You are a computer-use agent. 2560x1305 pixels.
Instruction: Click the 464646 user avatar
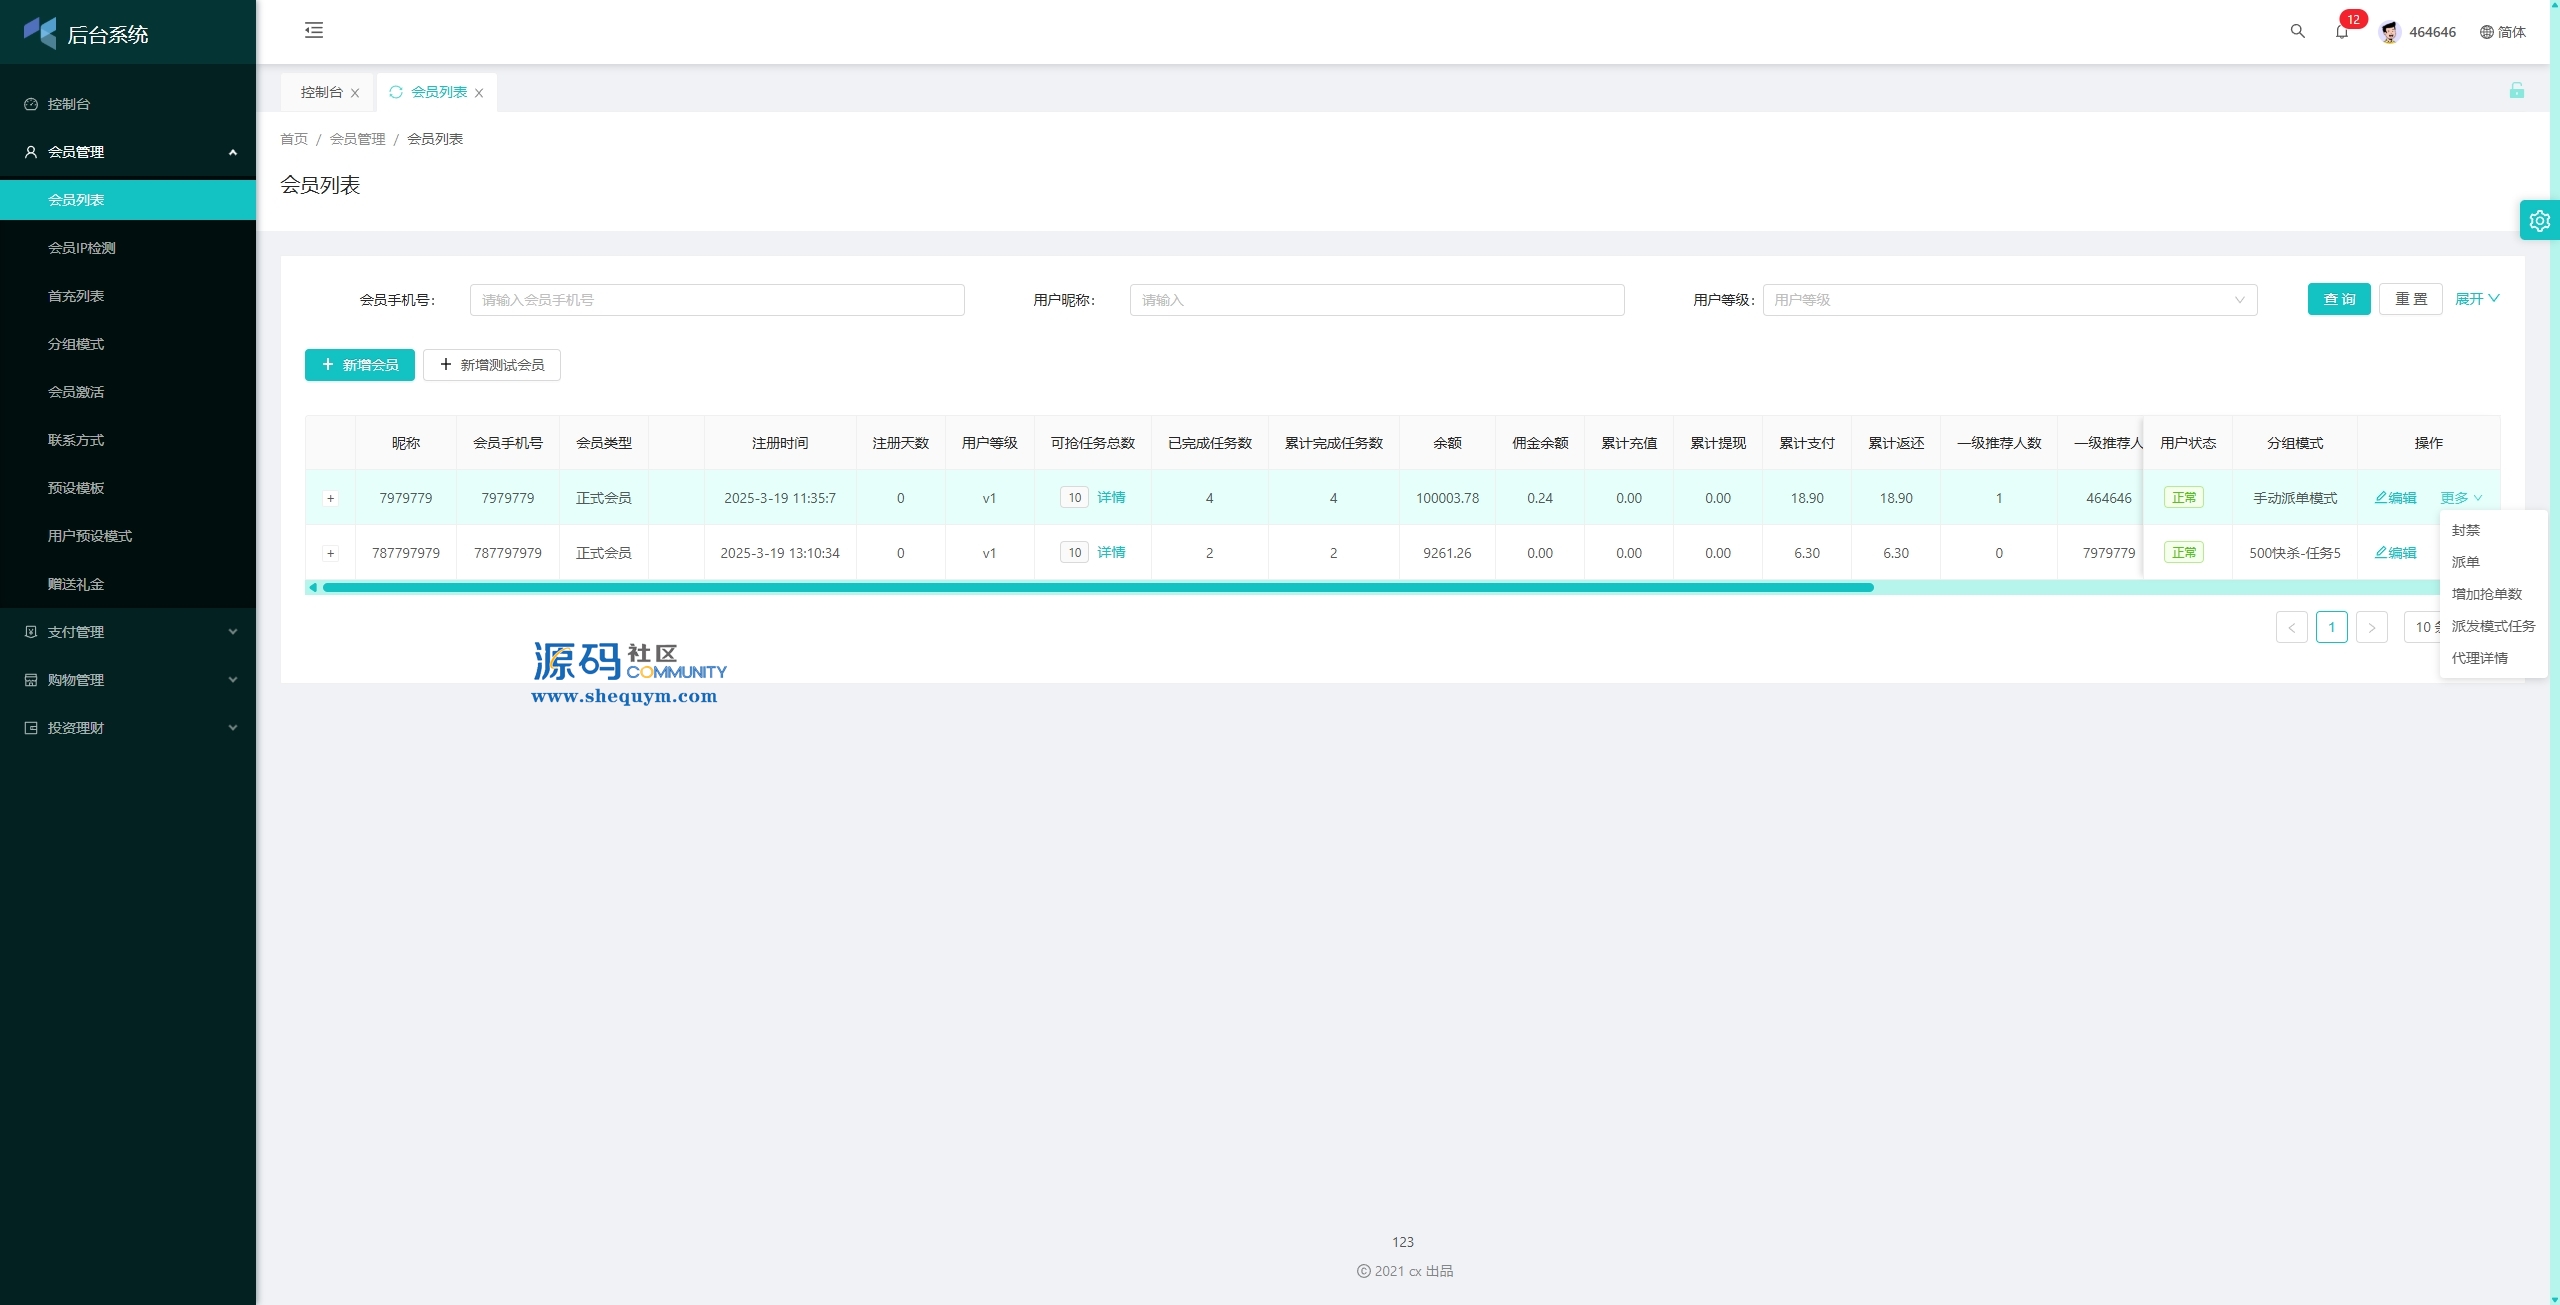(2389, 32)
